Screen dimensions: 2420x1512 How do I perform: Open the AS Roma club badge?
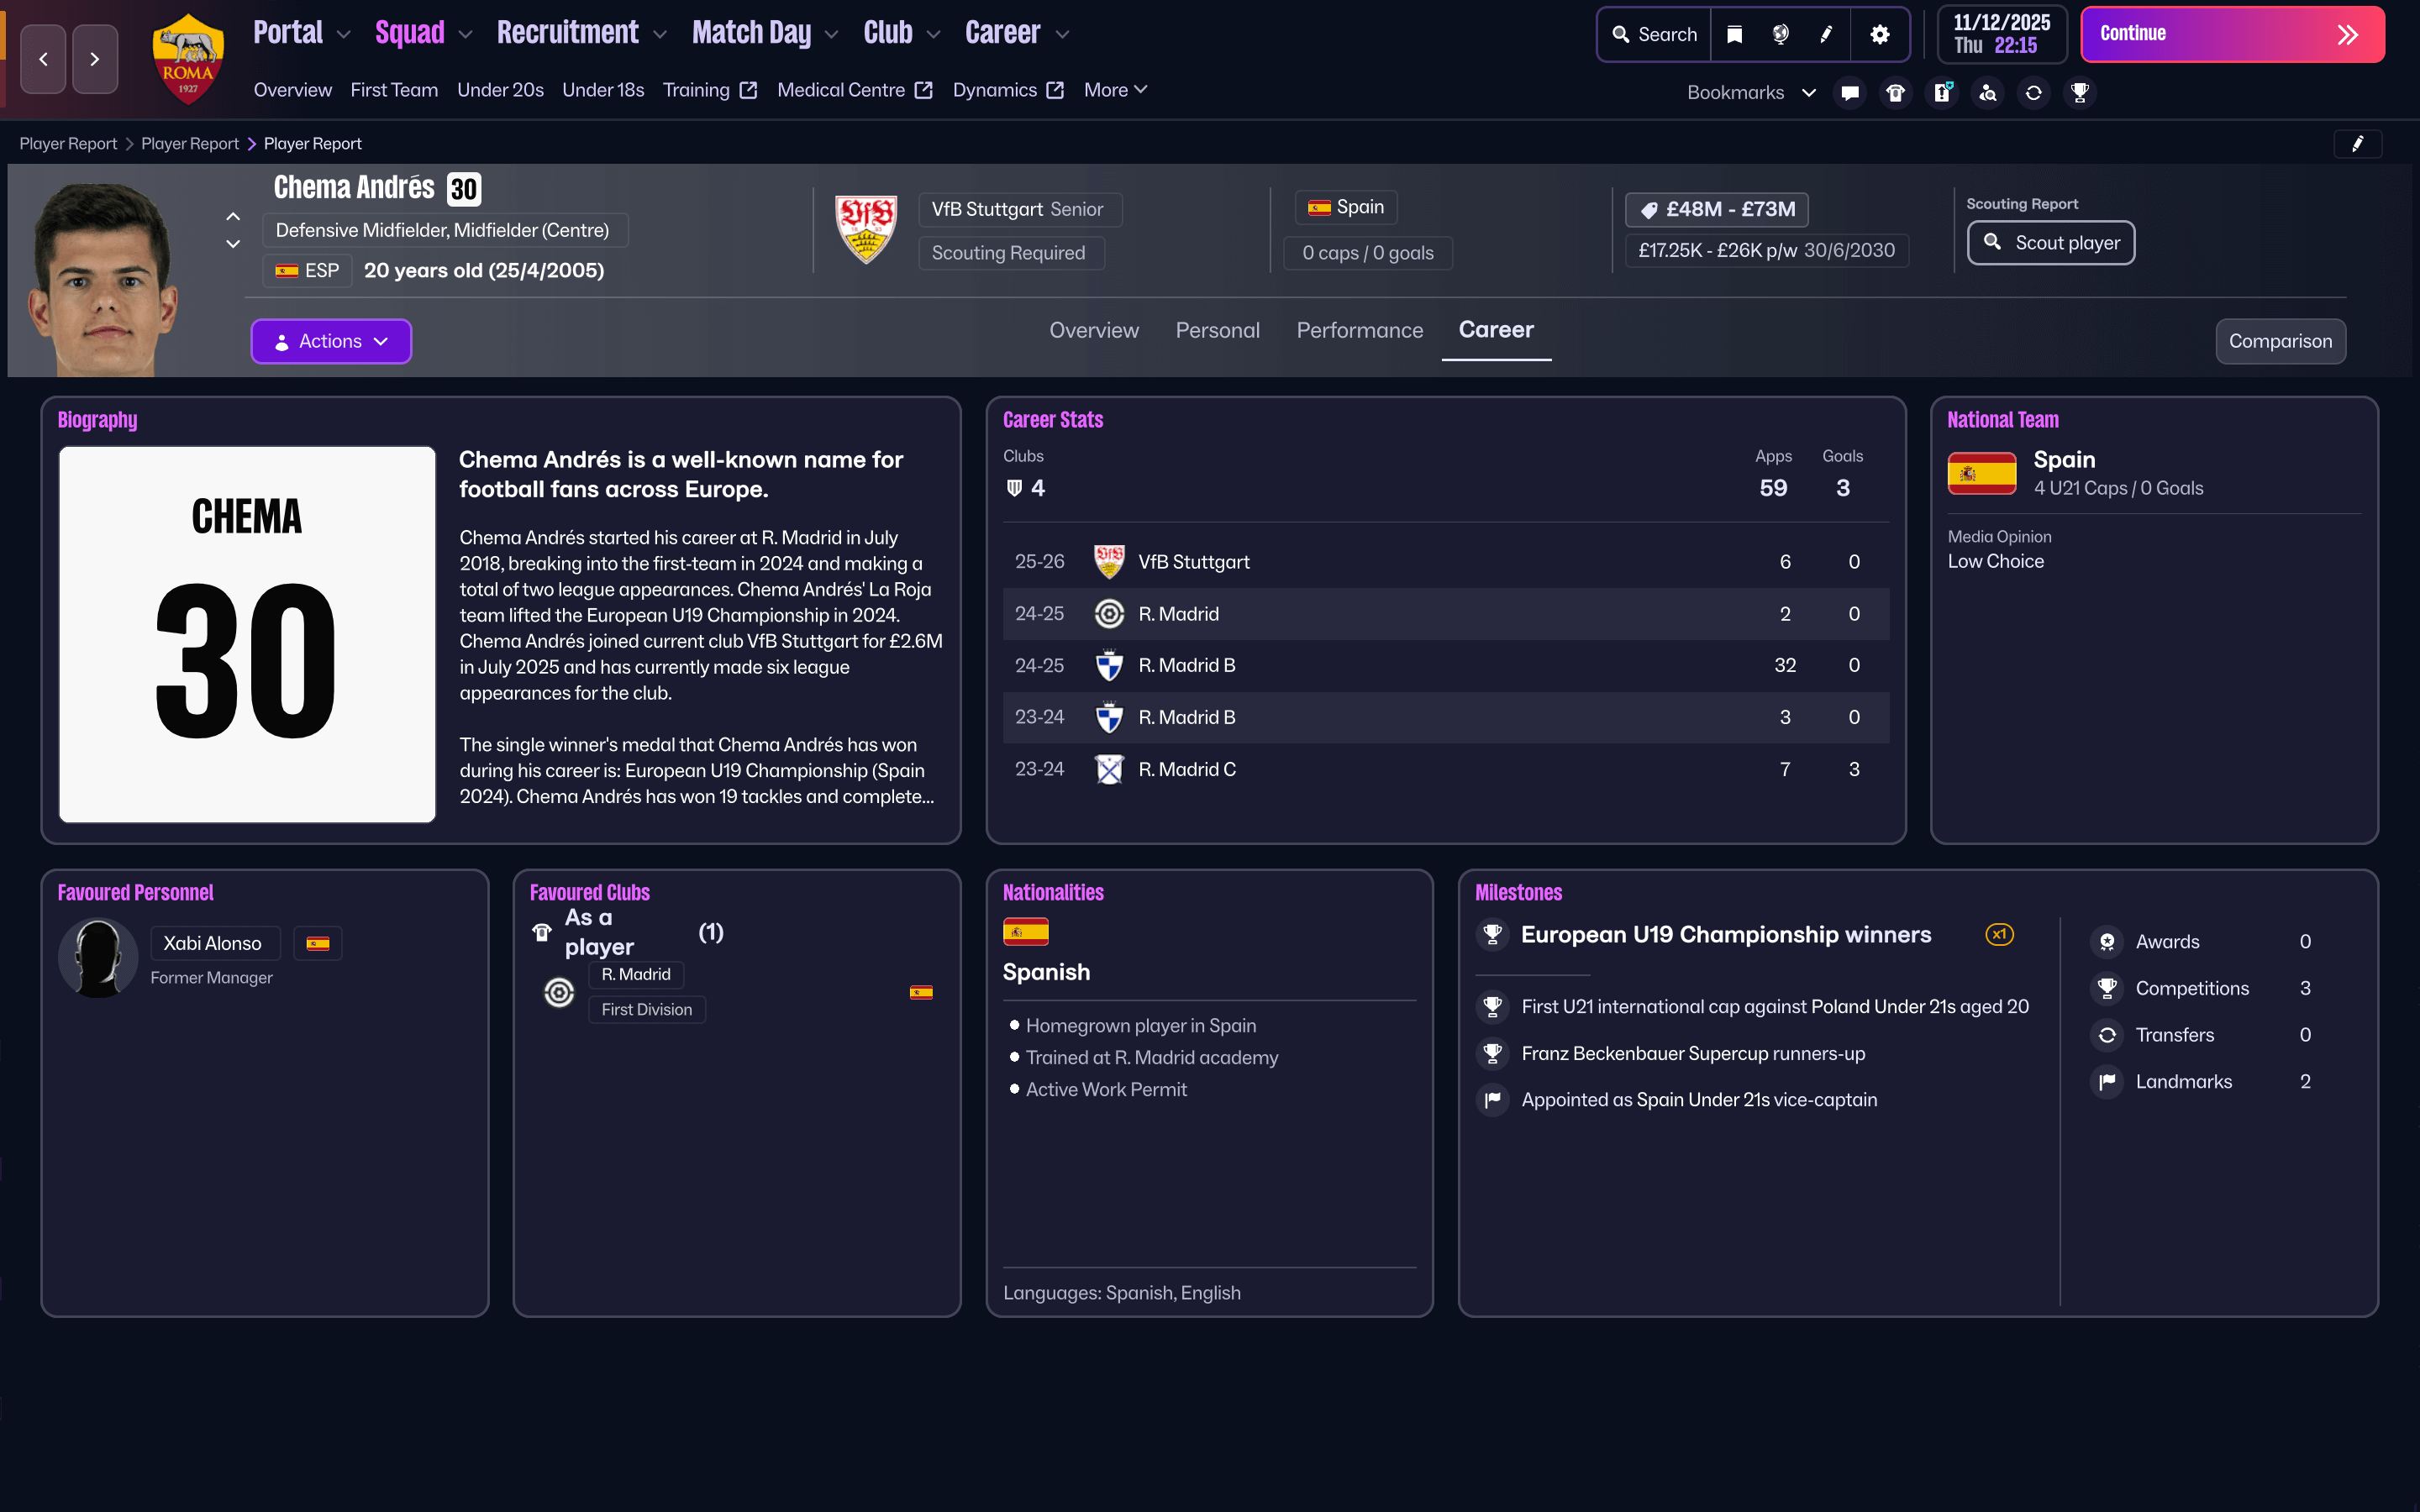point(188,59)
